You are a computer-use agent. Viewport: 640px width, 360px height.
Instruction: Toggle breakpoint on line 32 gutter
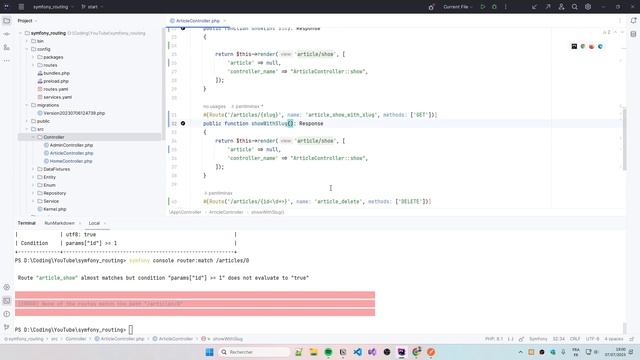pyautogui.click(x=183, y=123)
